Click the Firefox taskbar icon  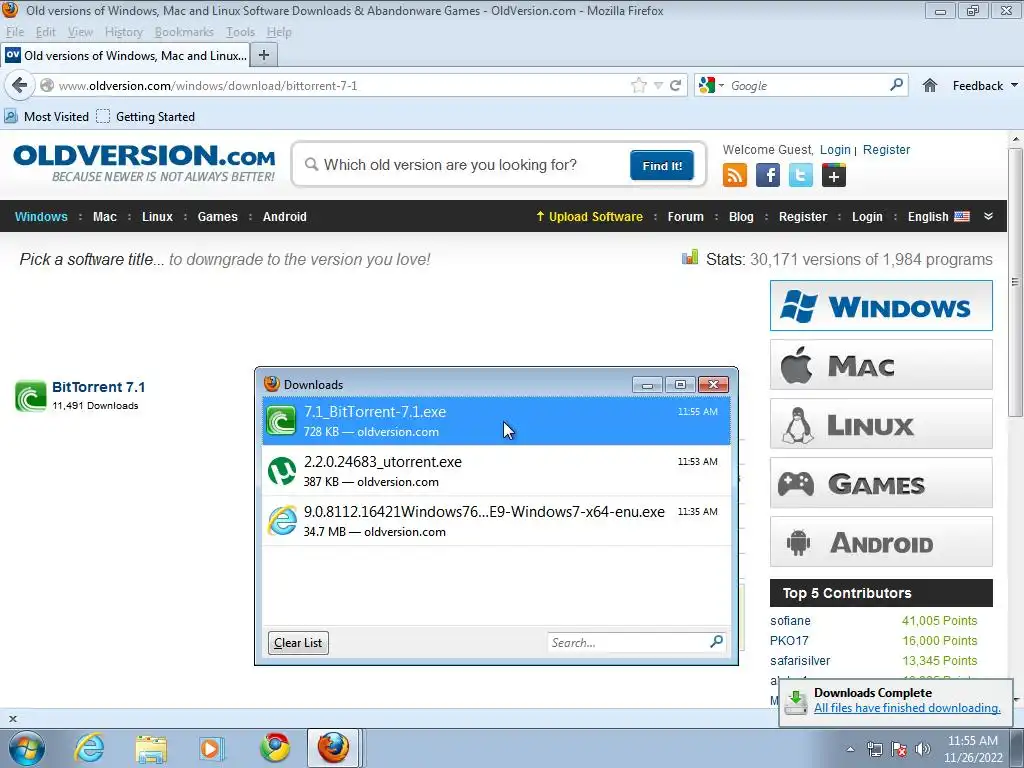[x=333, y=748]
